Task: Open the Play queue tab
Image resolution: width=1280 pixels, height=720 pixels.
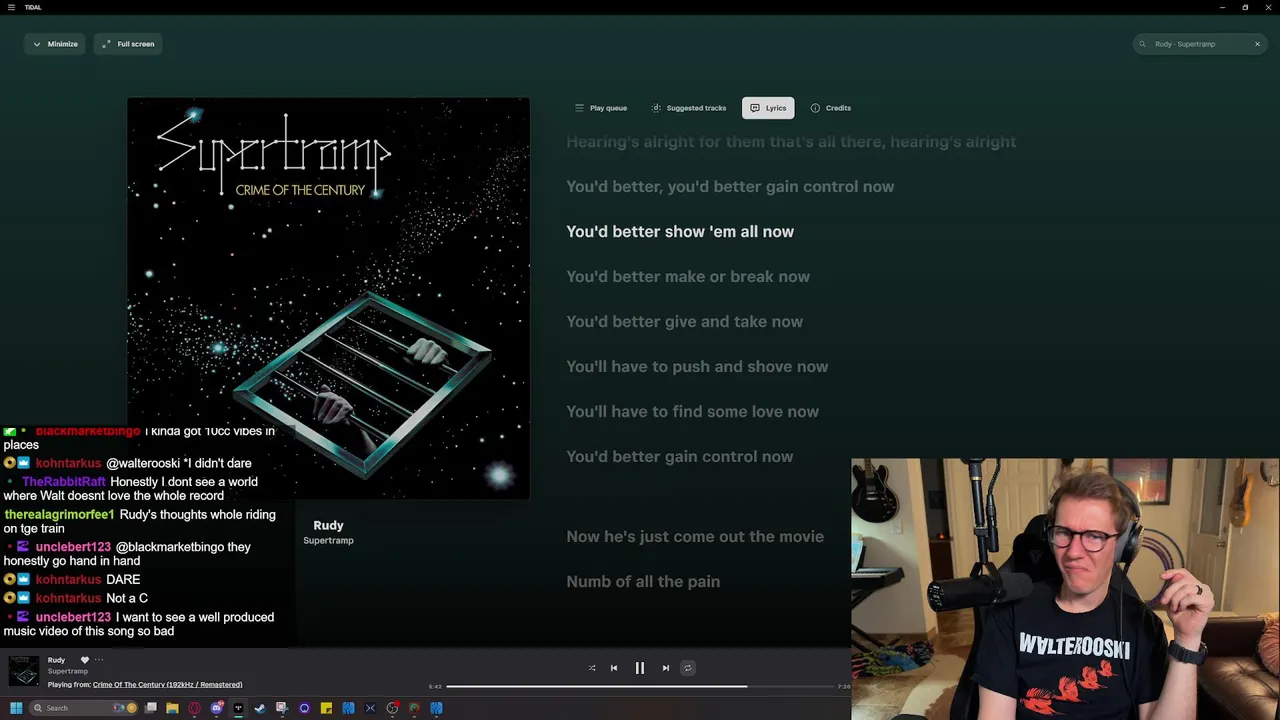Action: [601, 108]
